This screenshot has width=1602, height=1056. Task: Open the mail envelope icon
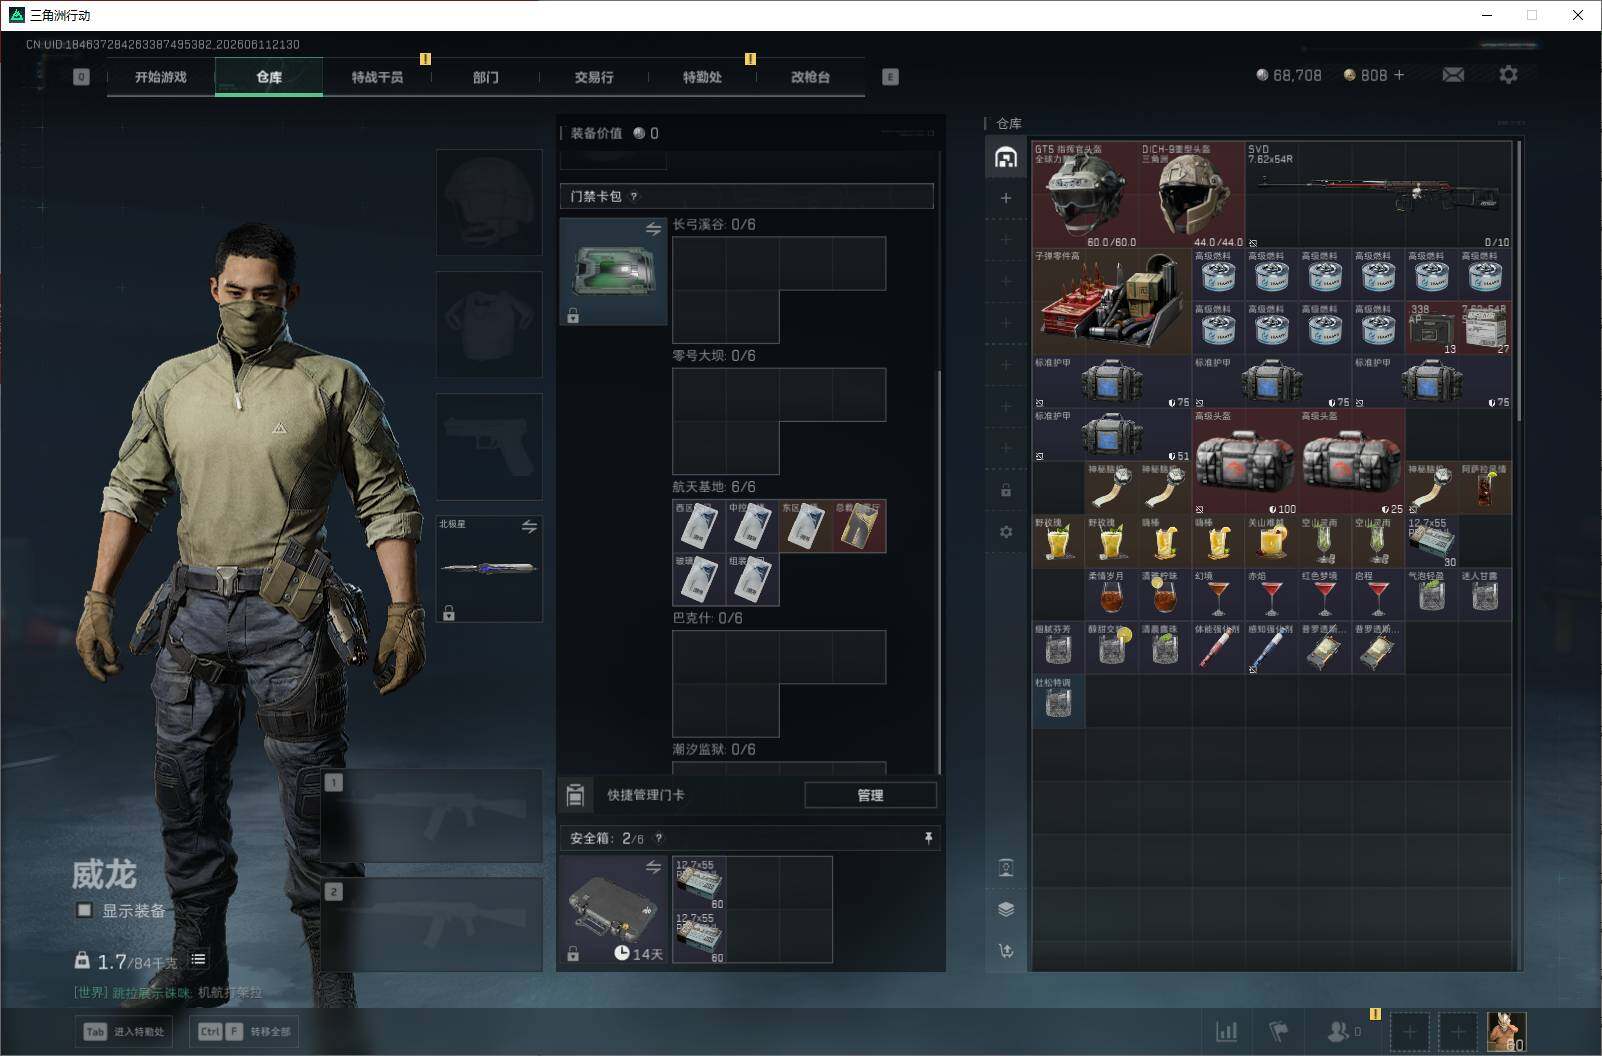tap(1453, 75)
